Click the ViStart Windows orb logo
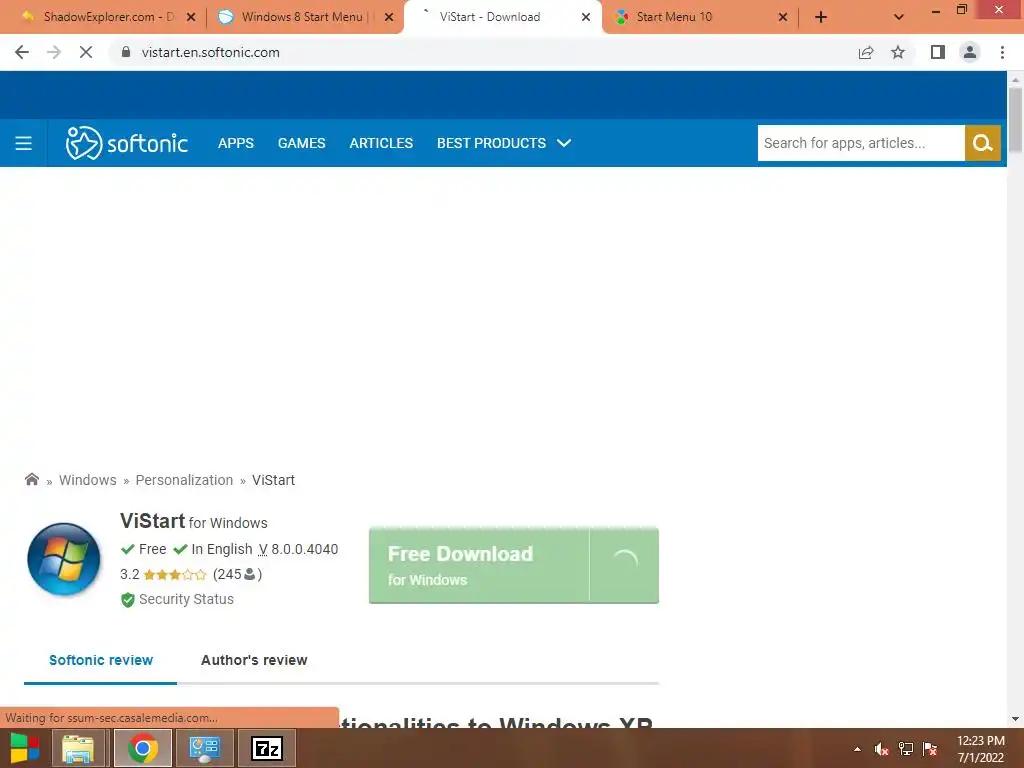Image resolution: width=1024 pixels, height=768 pixels. pos(64,559)
